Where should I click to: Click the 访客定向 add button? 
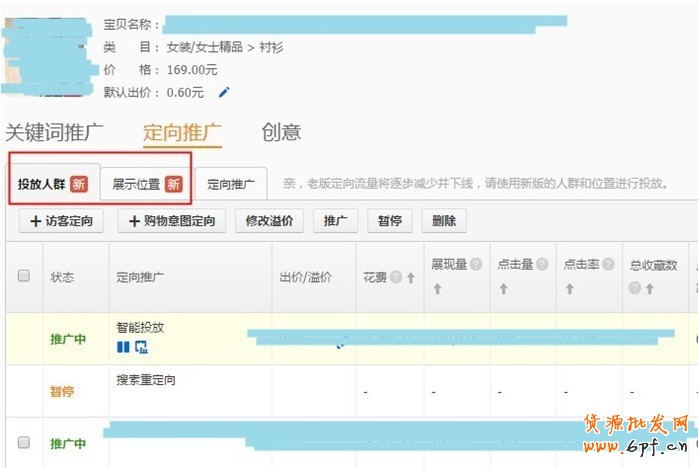coord(61,221)
